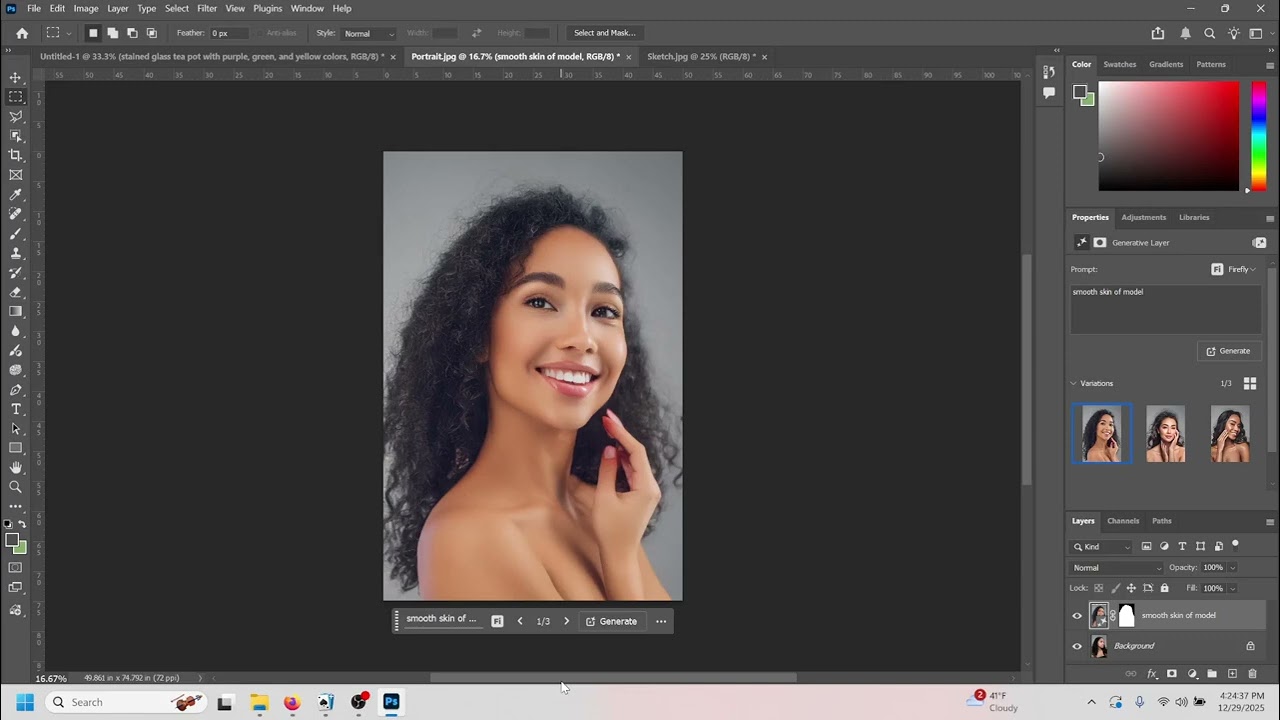Select the Pen tool

point(15,390)
